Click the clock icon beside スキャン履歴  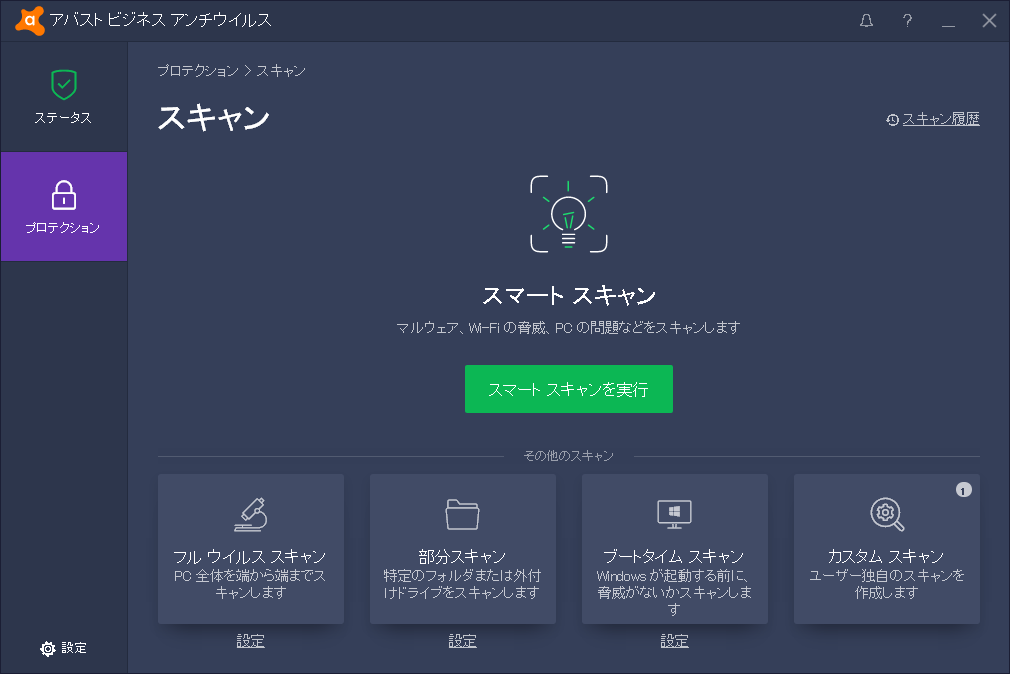[x=892, y=120]
